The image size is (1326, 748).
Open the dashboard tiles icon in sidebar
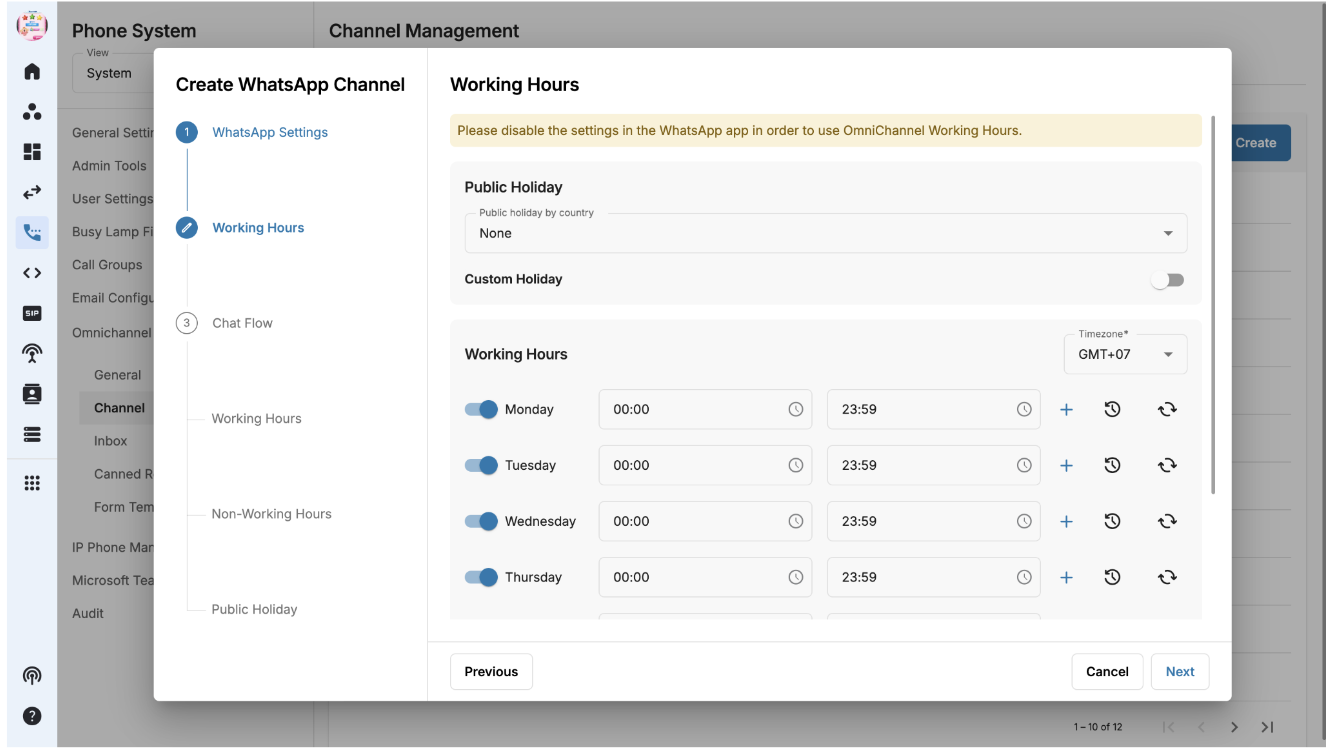coord(32,152)
